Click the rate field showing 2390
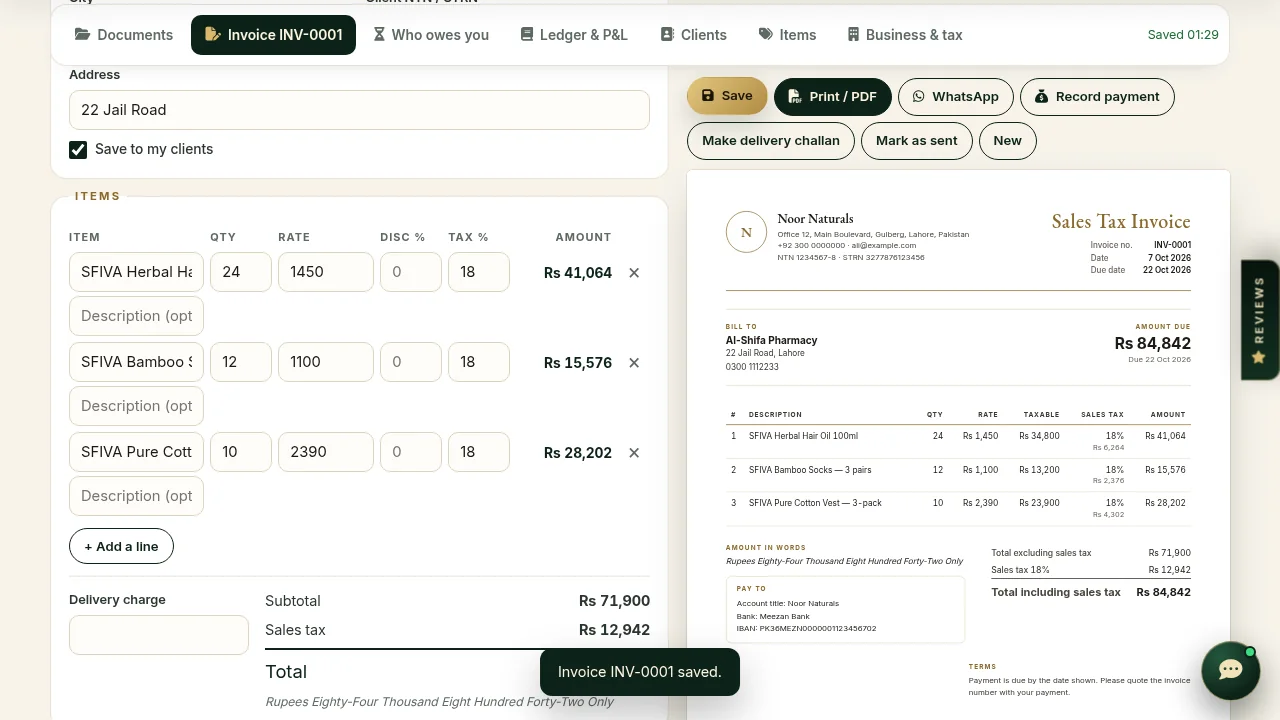The height and width of the screenshot is (720, 1280). (326, 452)
